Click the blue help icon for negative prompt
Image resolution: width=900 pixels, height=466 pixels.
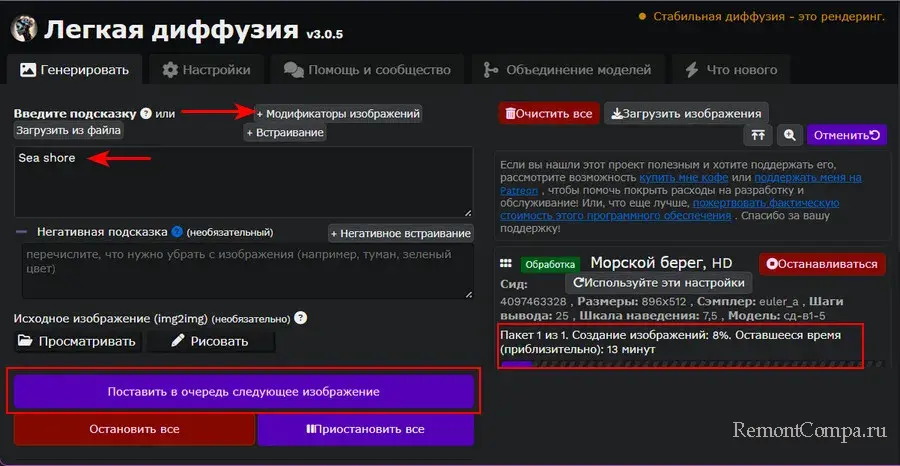point(177,232)
